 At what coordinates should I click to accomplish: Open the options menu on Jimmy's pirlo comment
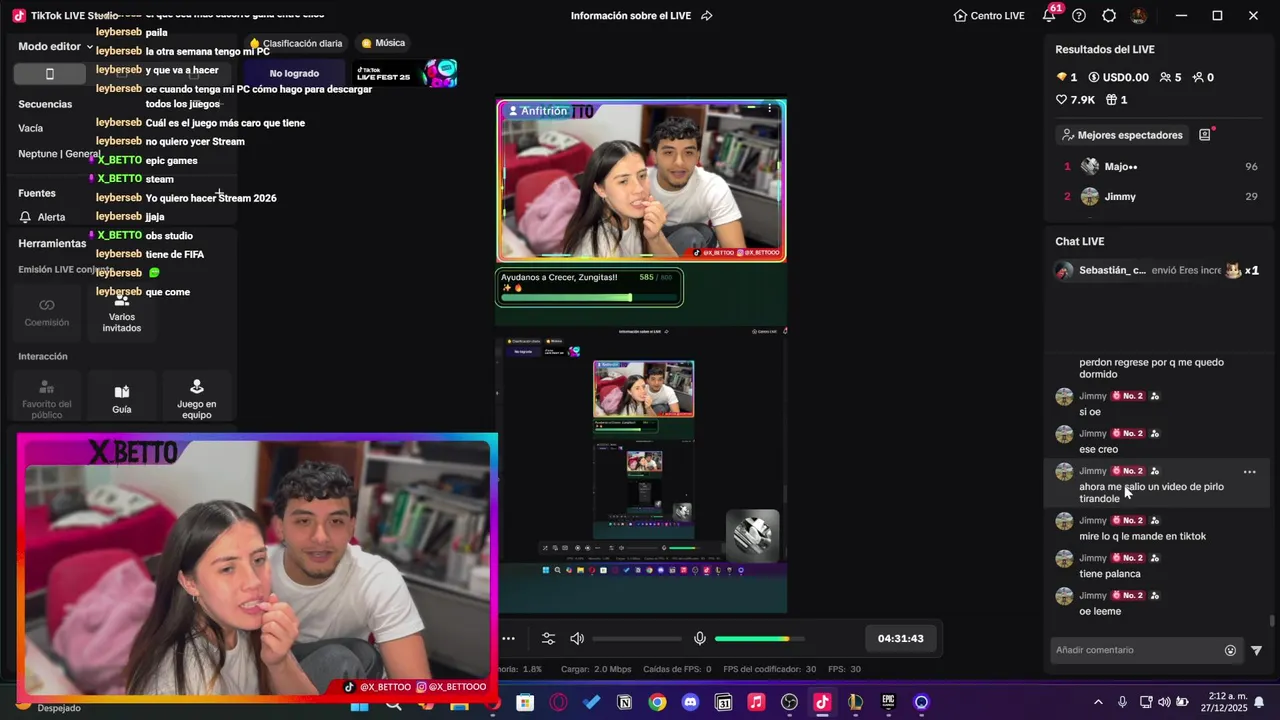coord(1249,471)
